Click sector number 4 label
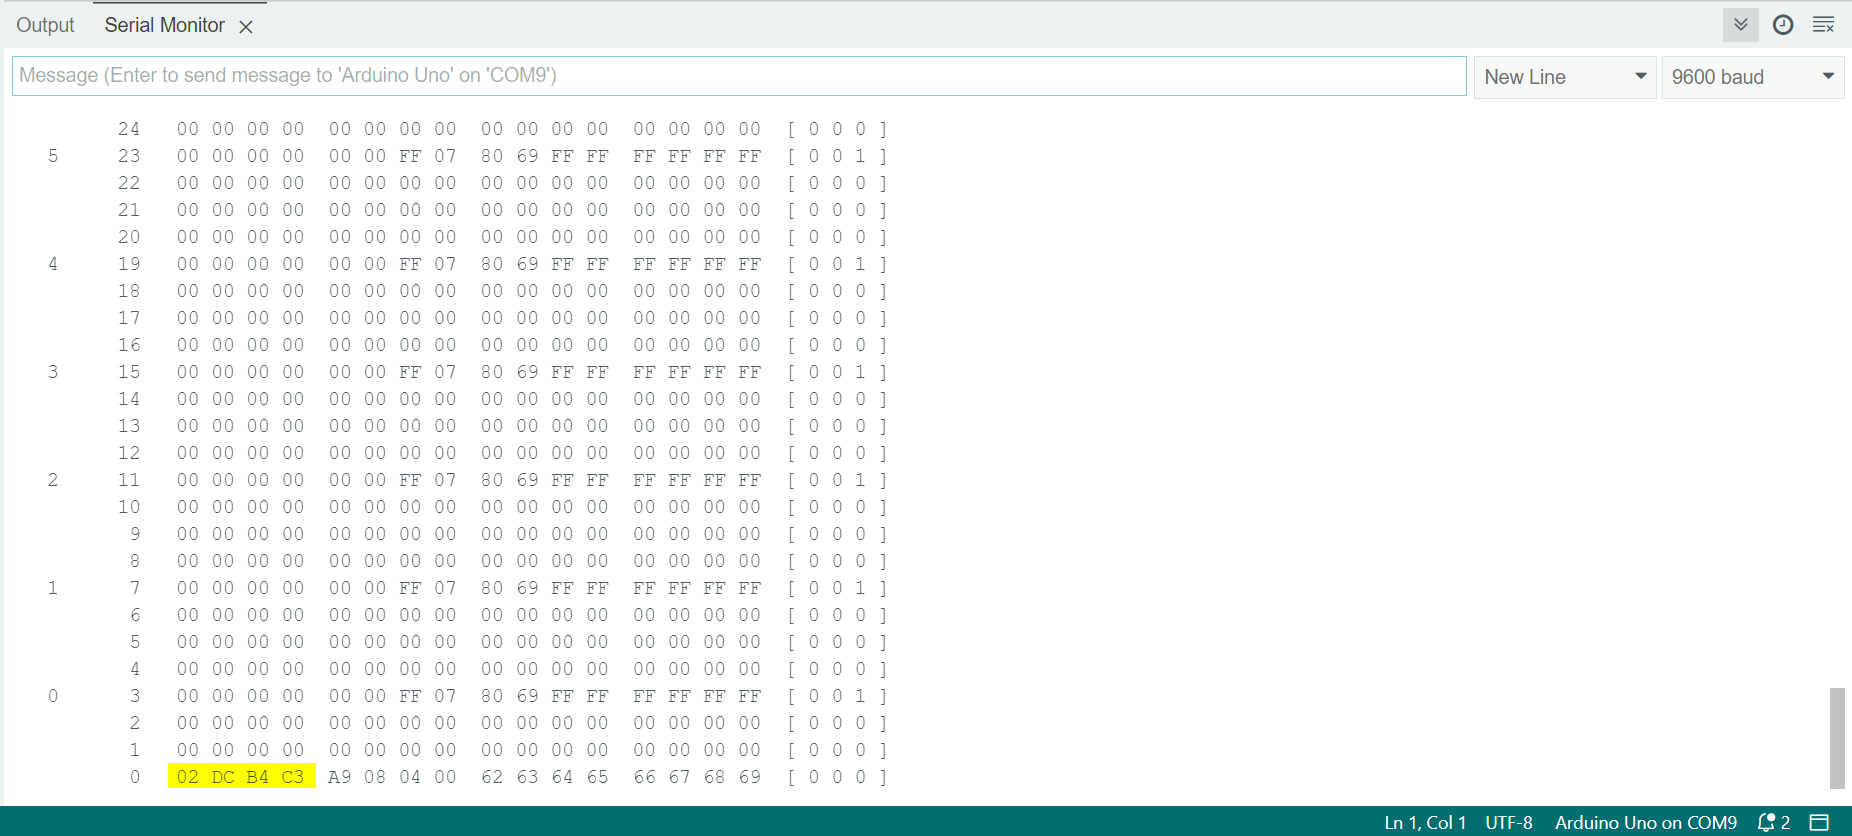Viewport: 1852px width, 836px height. click(53, 264)
